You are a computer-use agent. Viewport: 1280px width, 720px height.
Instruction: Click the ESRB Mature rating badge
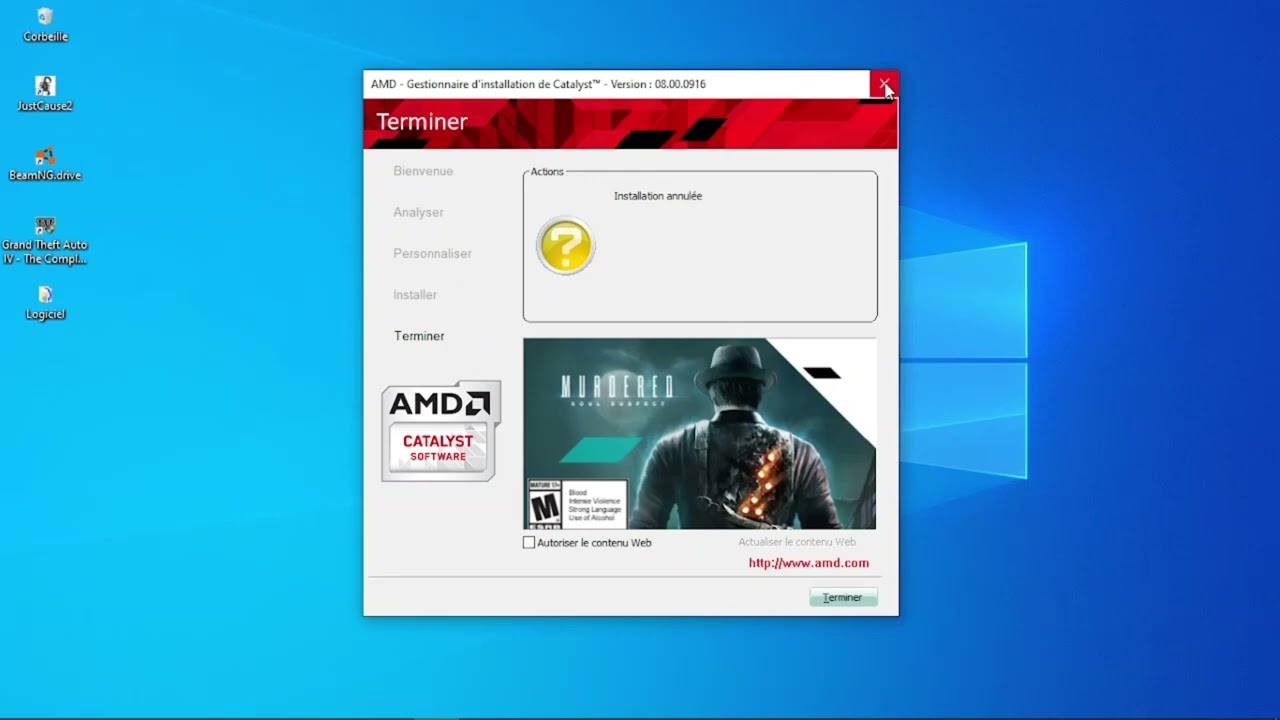(576, 504)
